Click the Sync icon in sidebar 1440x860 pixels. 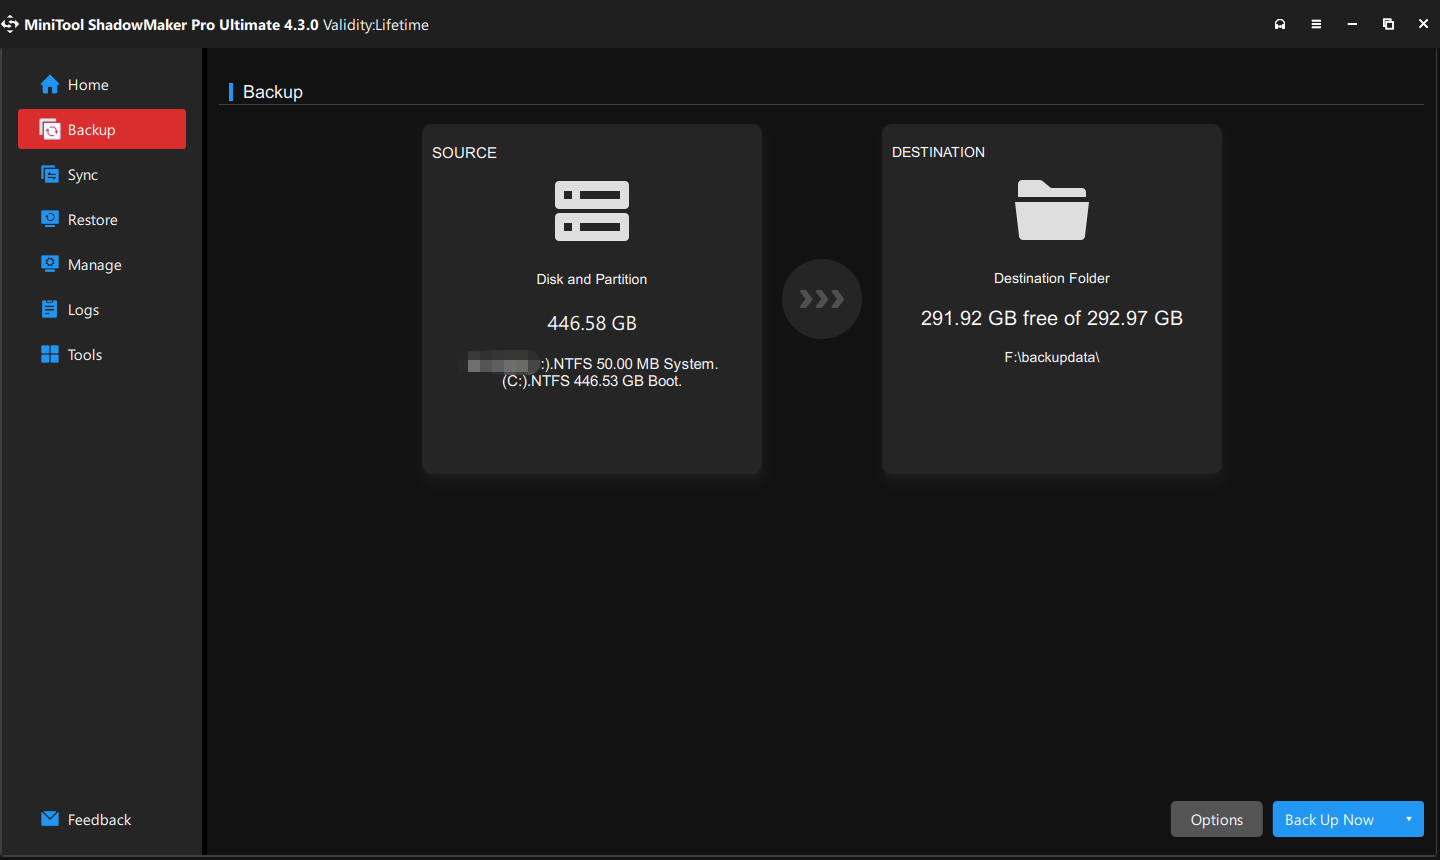(x=50, y=175)
